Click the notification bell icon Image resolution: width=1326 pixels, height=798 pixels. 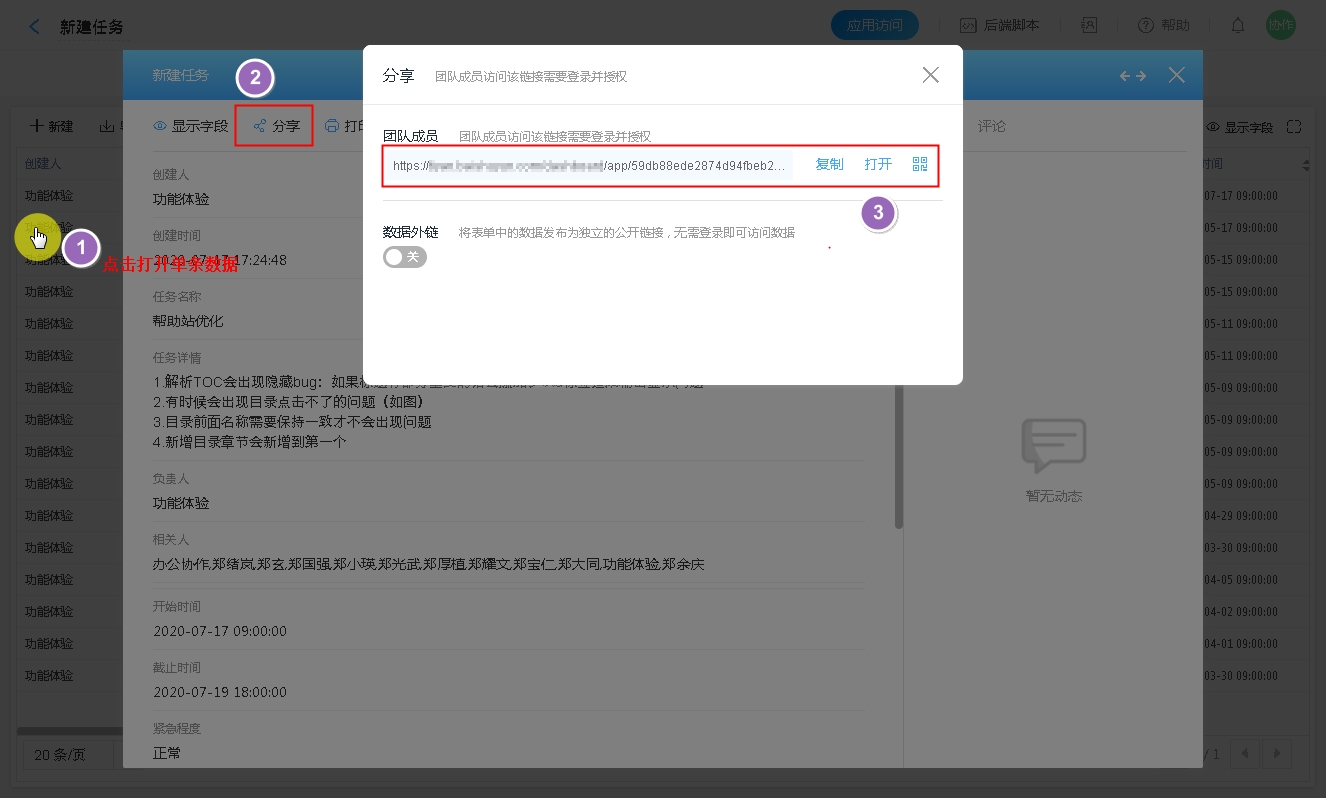pyautogui.click(x=1238, y=26)
